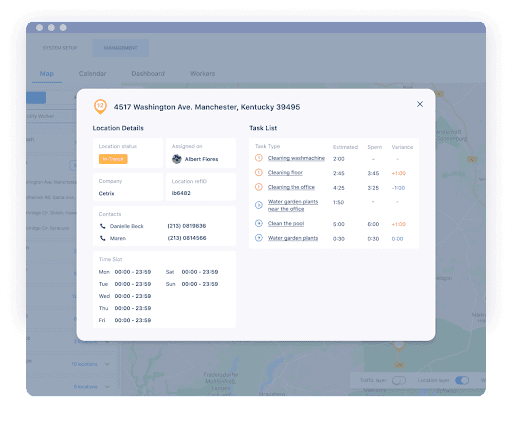
Task: Open the Water garden plants near the office link
Action: point(293,205)
